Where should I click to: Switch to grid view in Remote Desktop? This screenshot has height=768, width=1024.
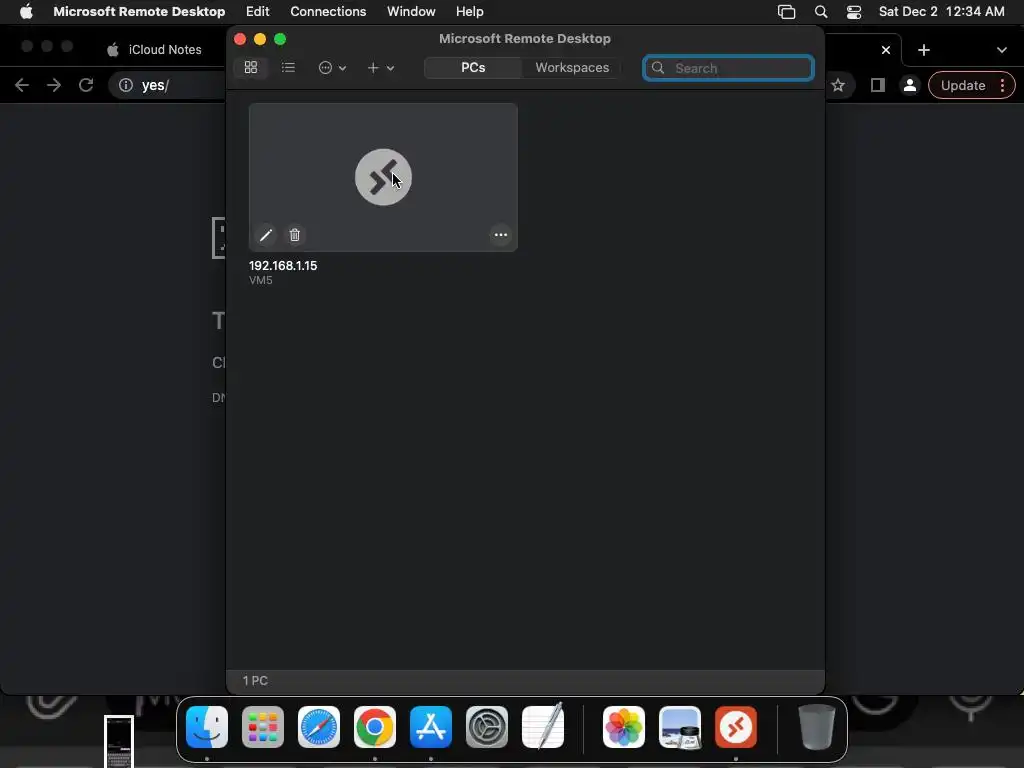(x=251, y=67)
